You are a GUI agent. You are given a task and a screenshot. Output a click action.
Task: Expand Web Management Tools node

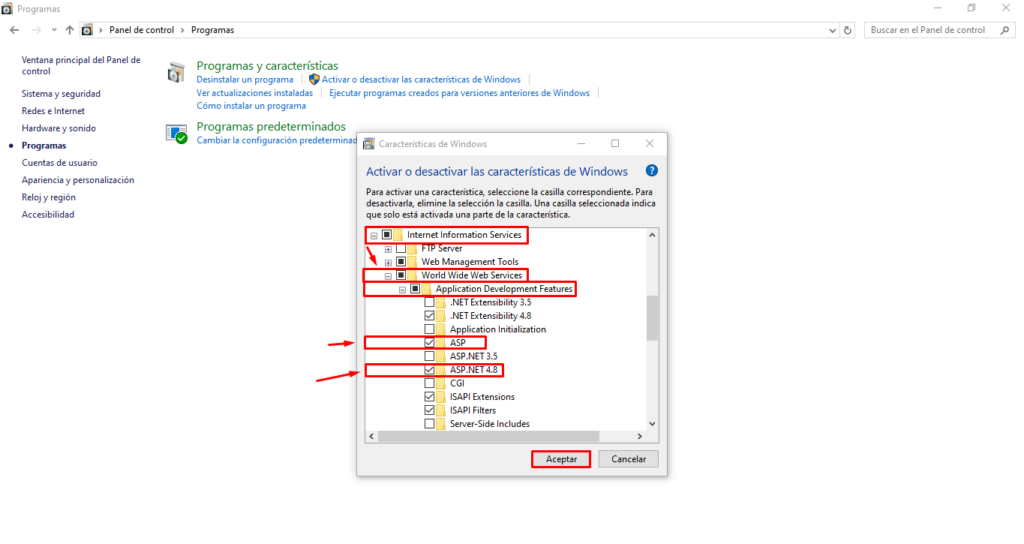click(388, 263)
